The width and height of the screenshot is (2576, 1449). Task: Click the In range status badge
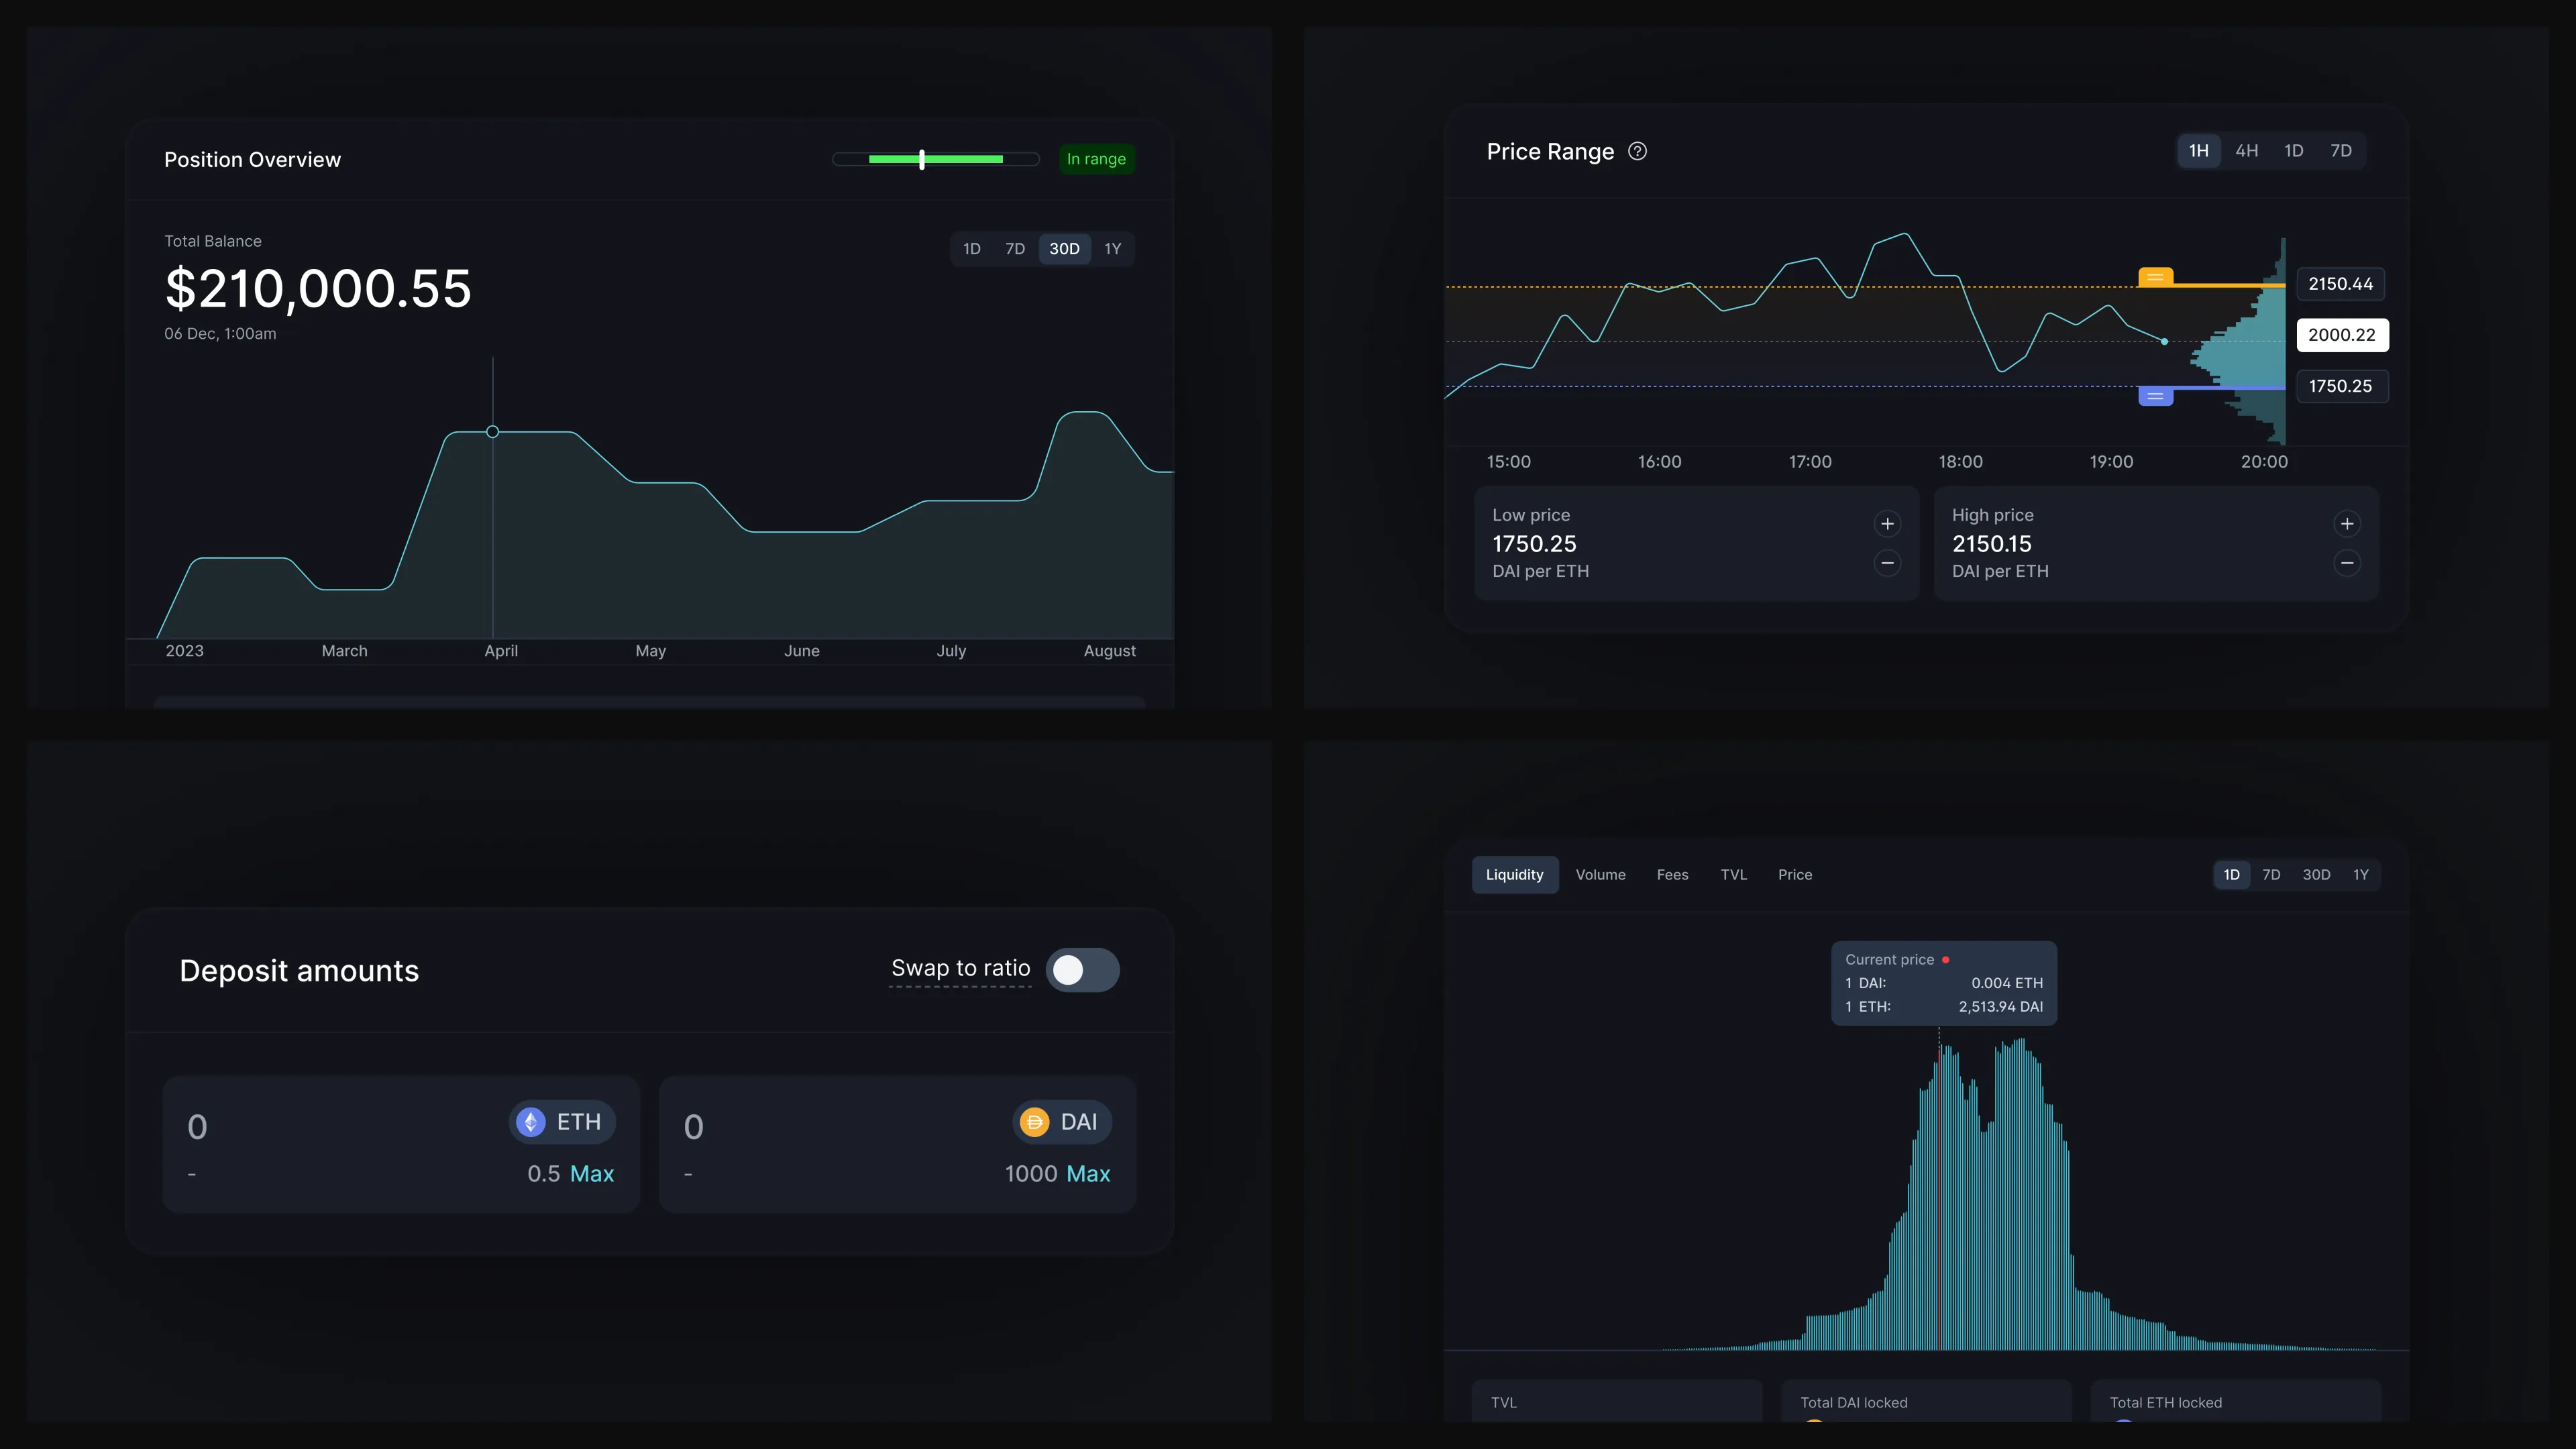pos(1096,159)
